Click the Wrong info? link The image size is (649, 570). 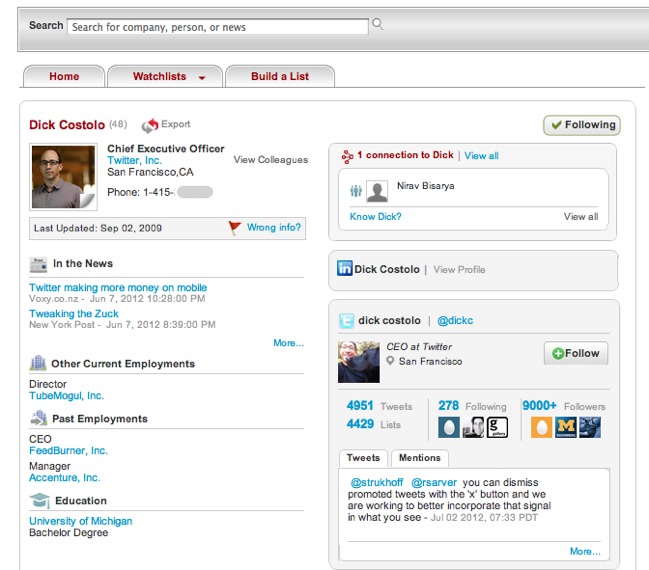(x=274, y=227)
